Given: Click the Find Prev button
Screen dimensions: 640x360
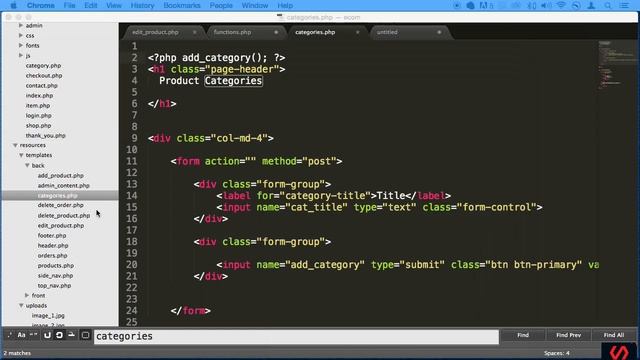Looking at the screenshot, I should pyautogui.click(x=568, y=335).
